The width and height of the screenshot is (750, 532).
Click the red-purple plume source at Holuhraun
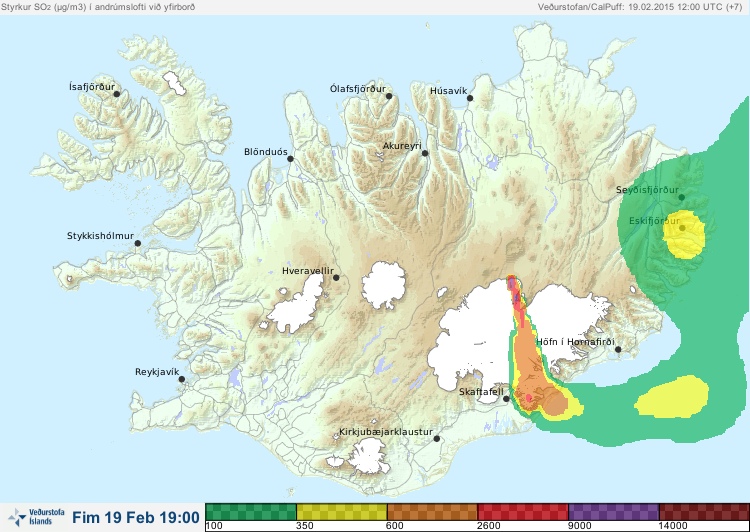point(515,292)
